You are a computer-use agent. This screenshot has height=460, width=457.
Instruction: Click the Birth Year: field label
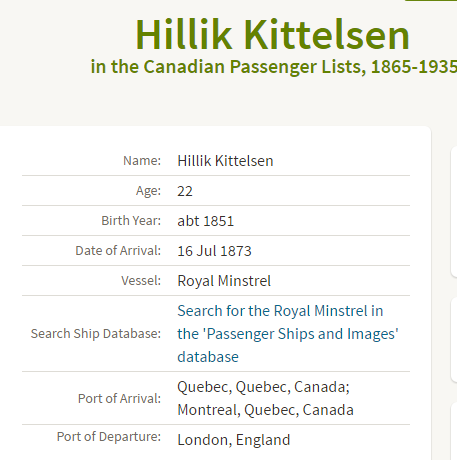[131, 221]
